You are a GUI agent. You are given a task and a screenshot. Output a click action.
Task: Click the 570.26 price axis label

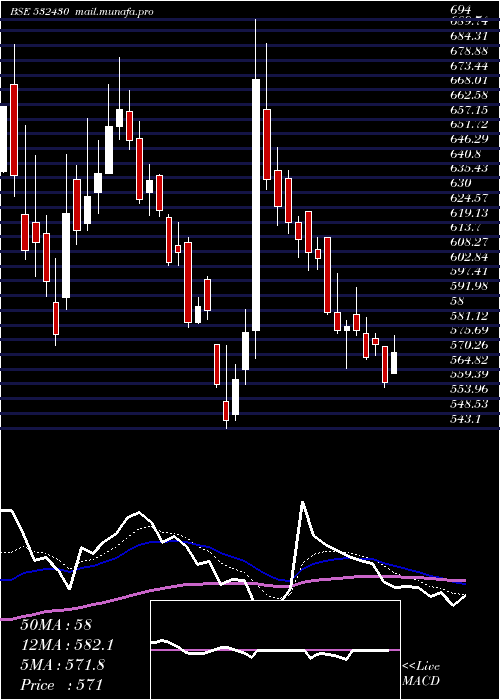[x=469, y=345]
